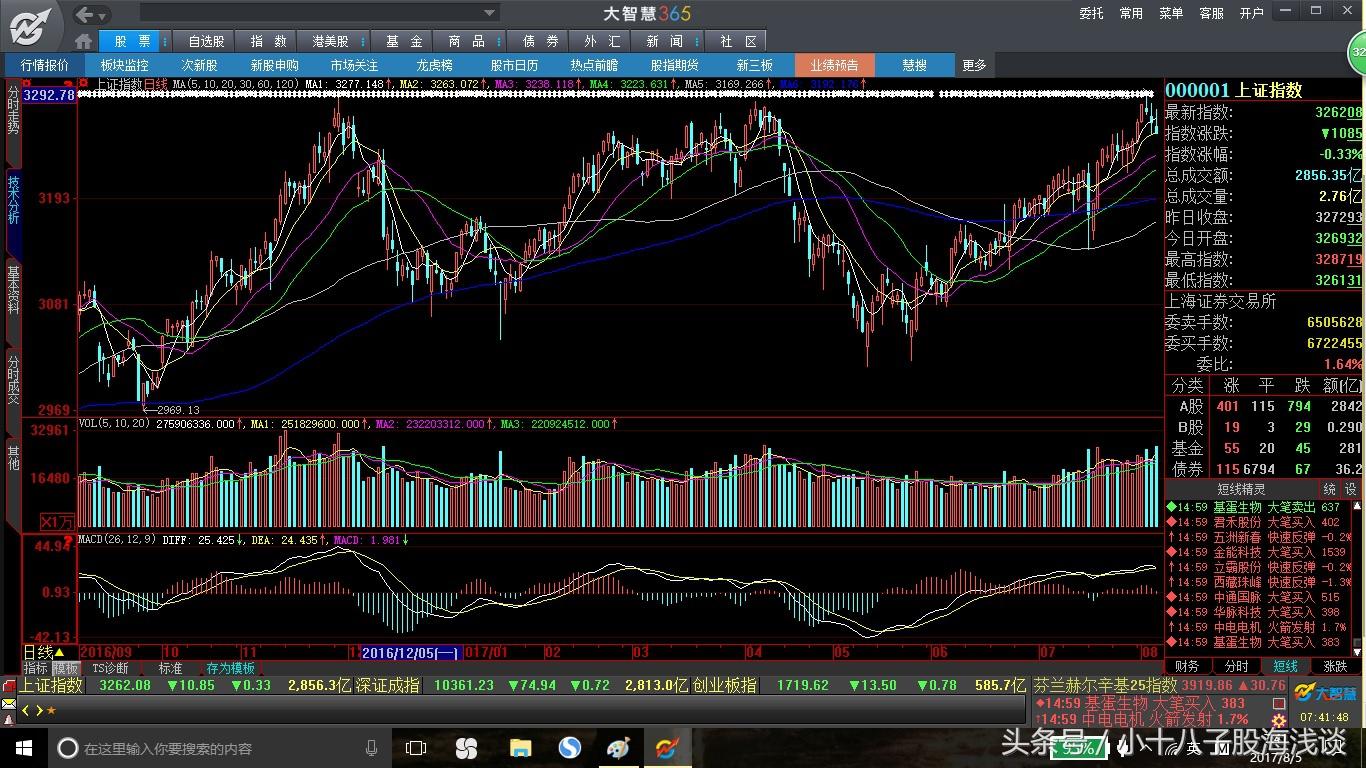Open 慧搜 sub-tab

914,65
